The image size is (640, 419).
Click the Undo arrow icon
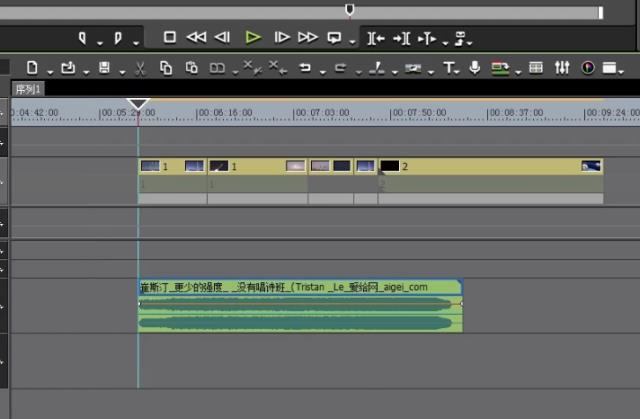305,68
